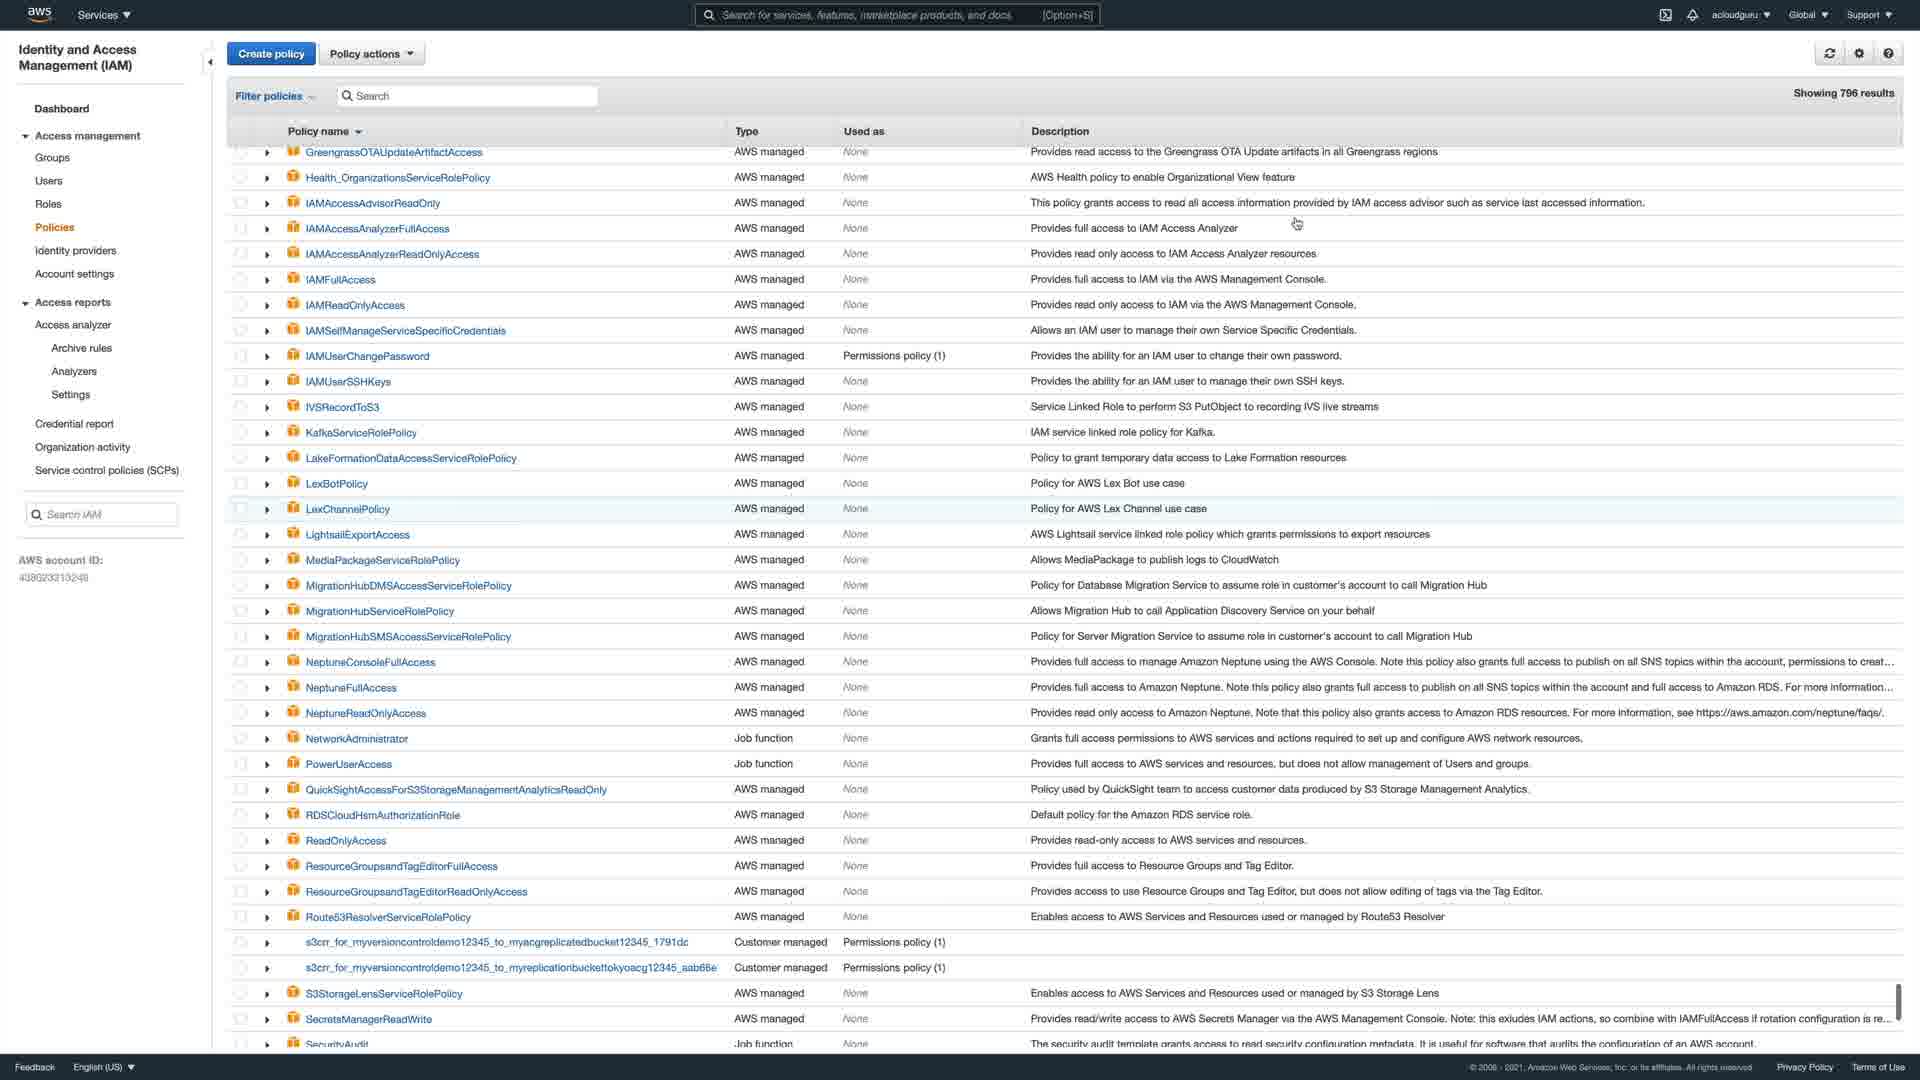
Task: Click the AWS logo home icon
Action: tap(40, 14)
